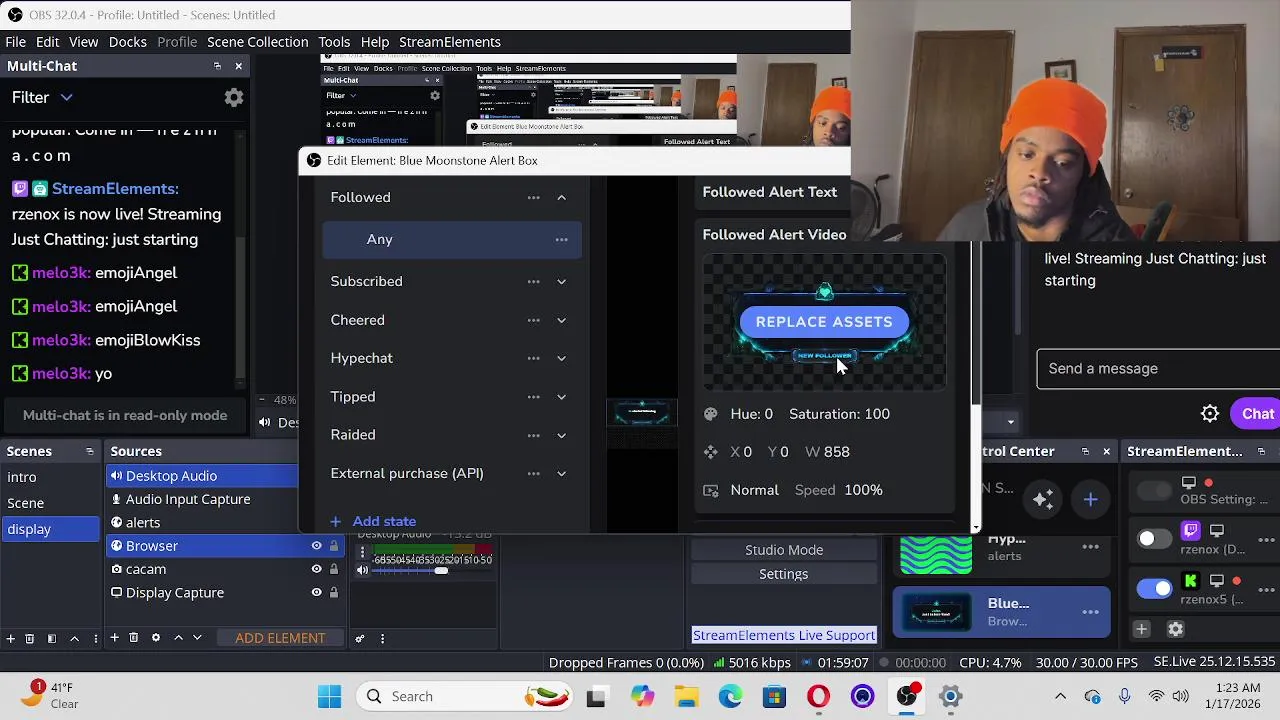Hide the Display Capture source
The width and height of the screenshot is (1280, 720).
click(316, 593)
